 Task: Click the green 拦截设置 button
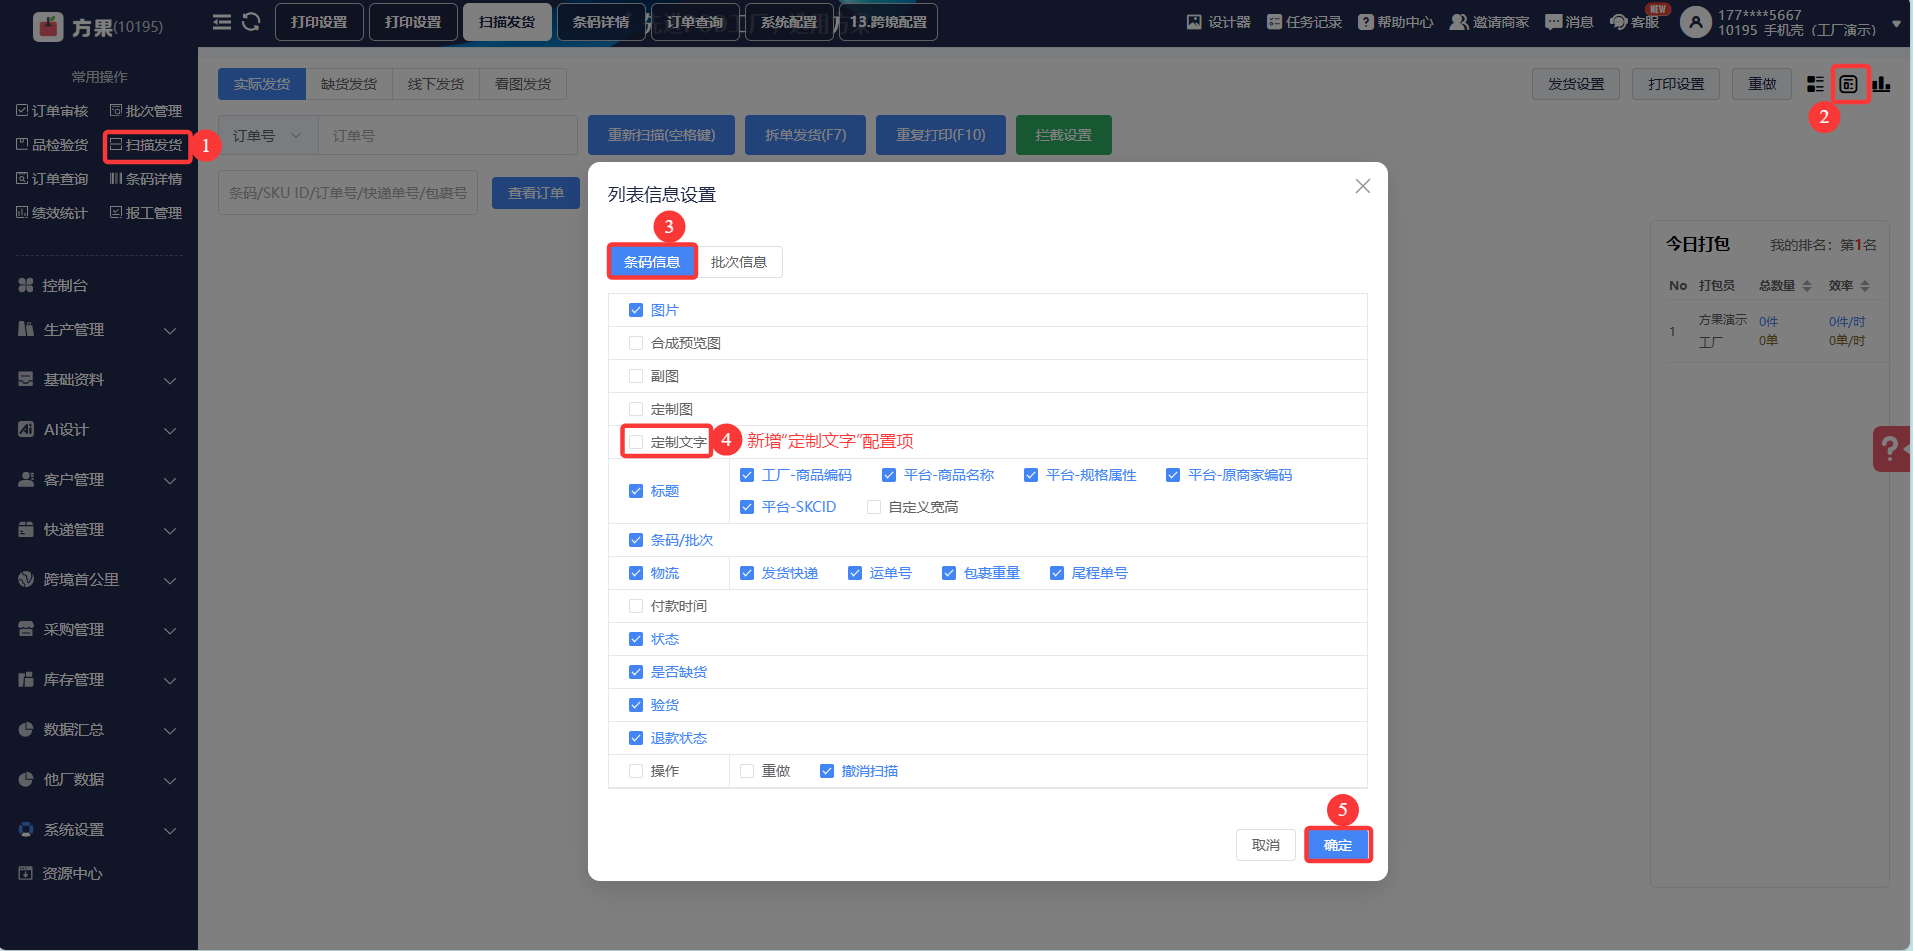(x=1064, y=135)
